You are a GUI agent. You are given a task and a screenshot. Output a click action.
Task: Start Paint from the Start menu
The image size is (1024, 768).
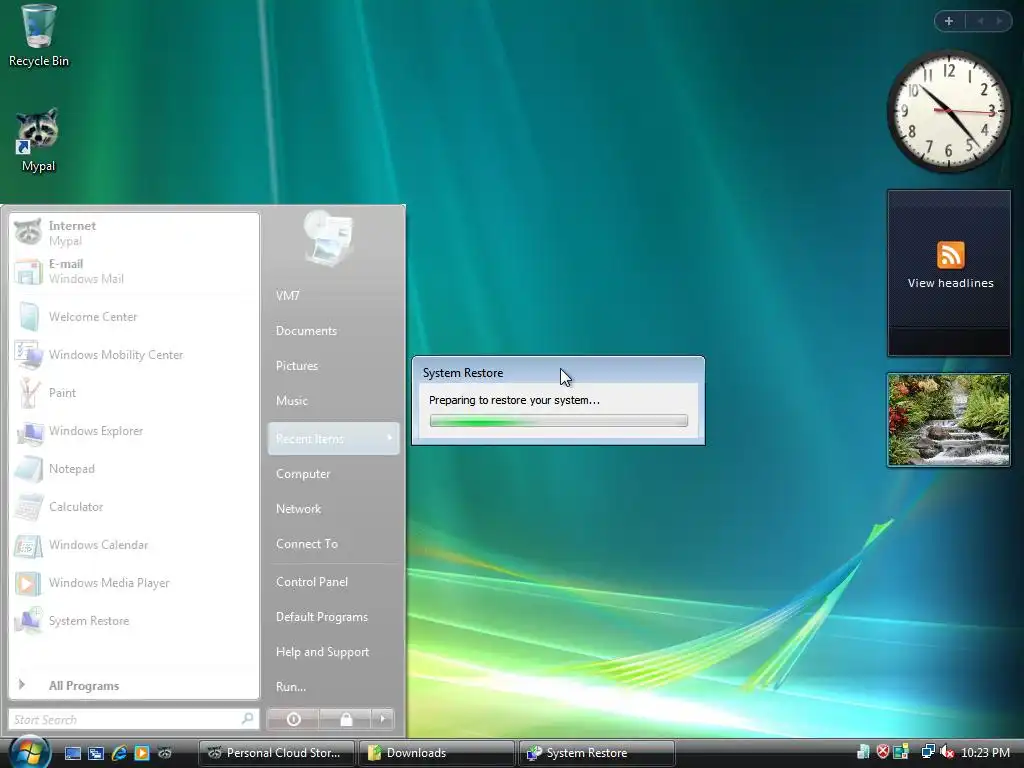coord(134,392)
